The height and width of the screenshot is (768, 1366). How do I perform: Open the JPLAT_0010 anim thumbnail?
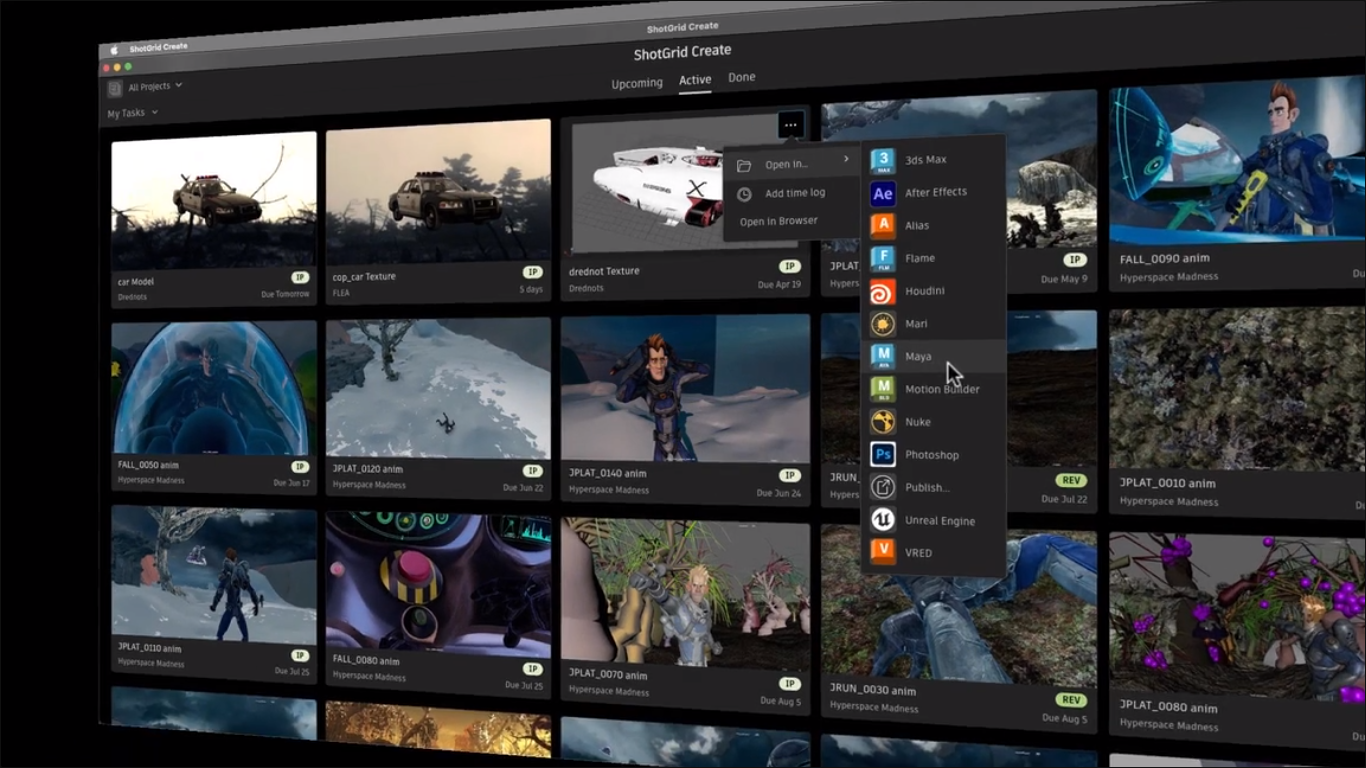1236,389
